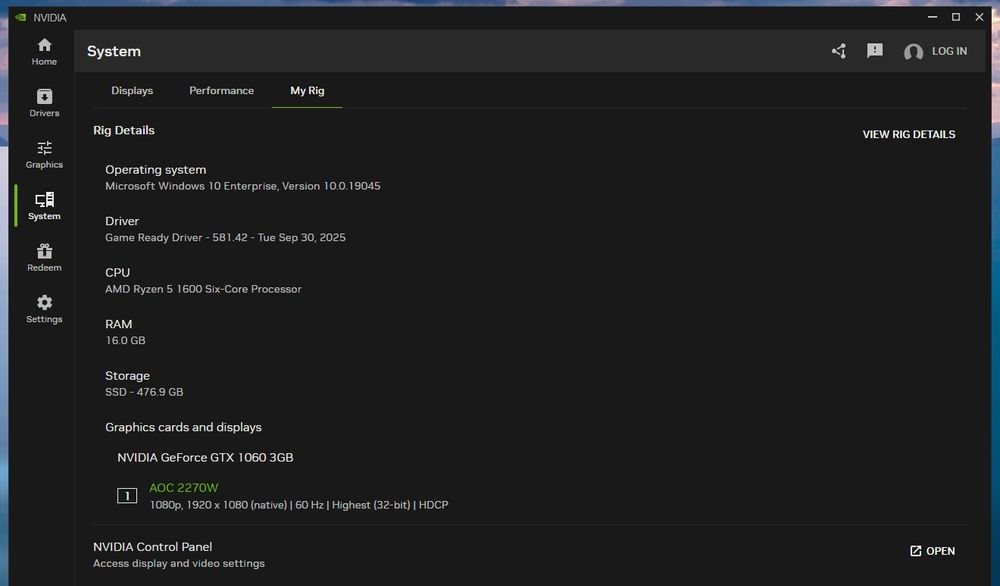This screenshot has height=586, width=1000.
Task: Open the Redeem gift section
Action: (44, 258)
